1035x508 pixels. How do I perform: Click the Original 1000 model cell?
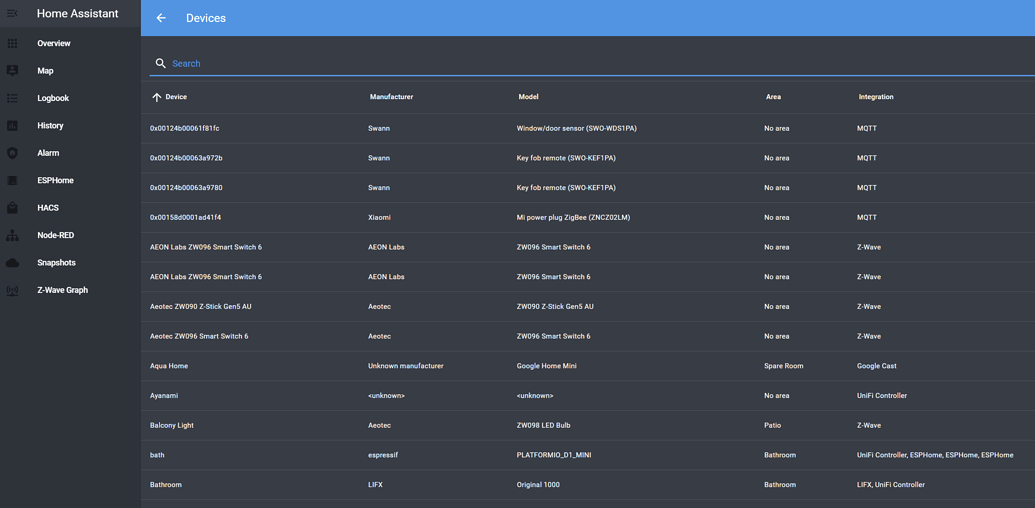[538, 485]
